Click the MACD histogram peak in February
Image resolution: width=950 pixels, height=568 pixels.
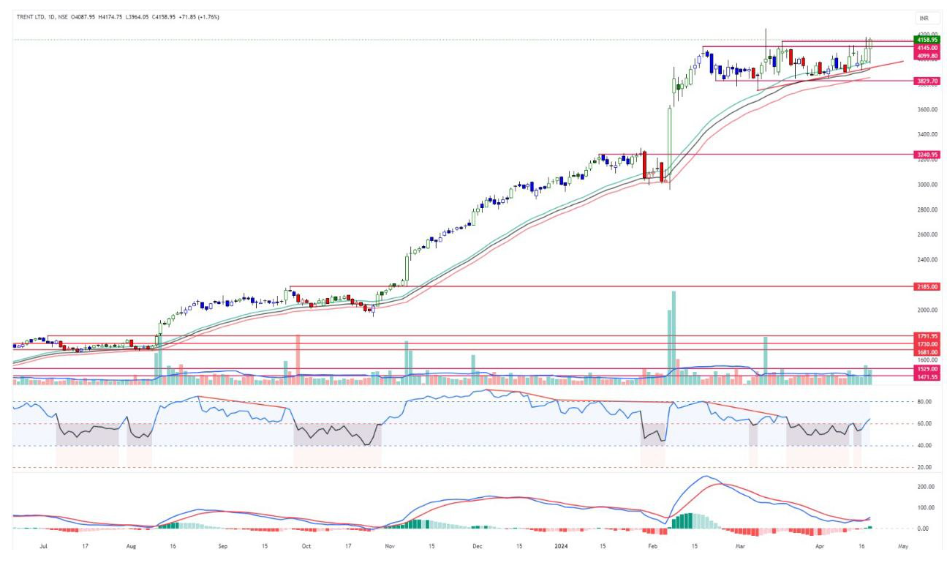pyautogui.click(x=688, y=520)
